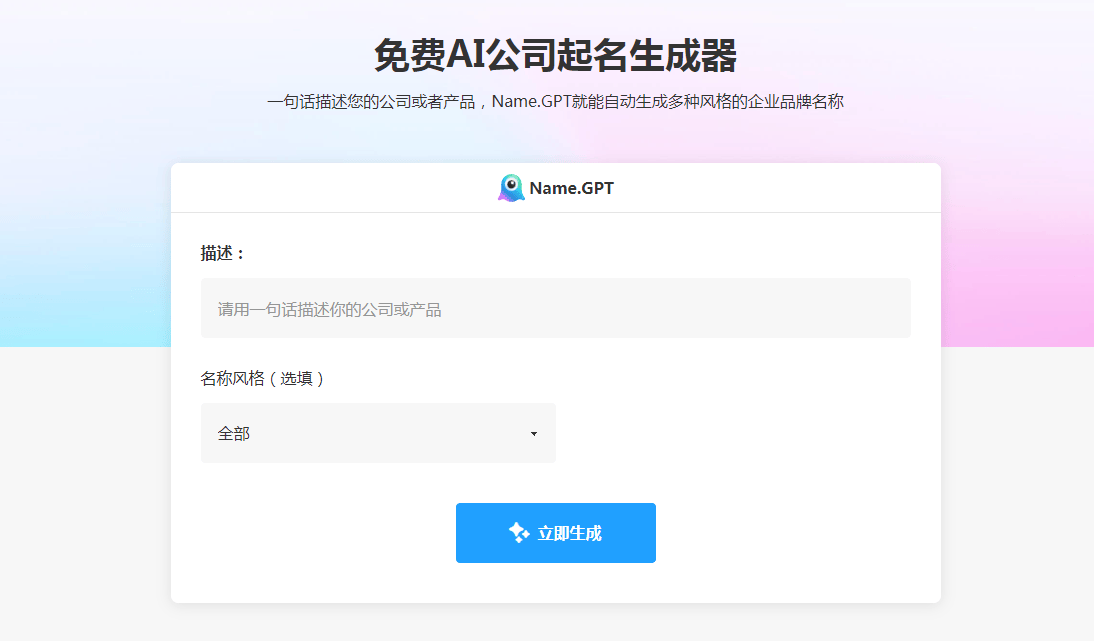The width and height of the screenshot is (1094, 641).
Task: Click the Name.GPT title in the card header
Action: [571, 188]
